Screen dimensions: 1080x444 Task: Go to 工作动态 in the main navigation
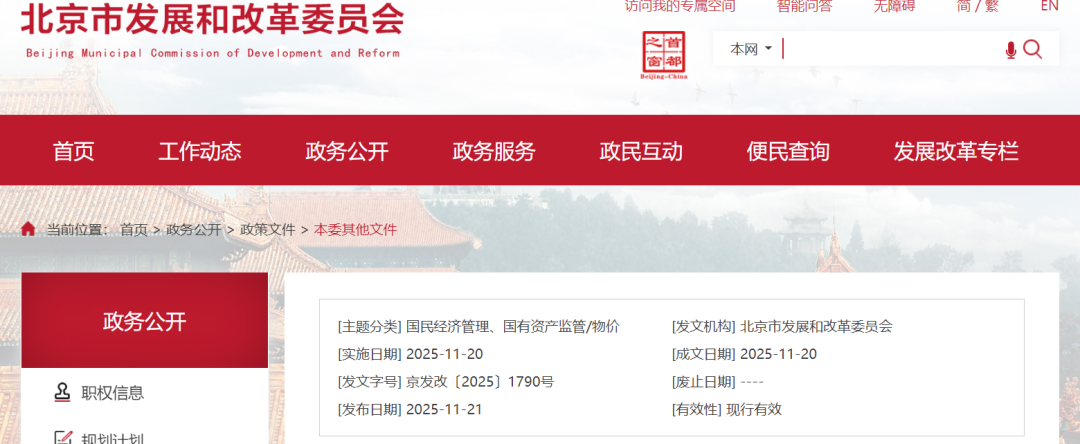pyautogui.click(x=200, y=152)
